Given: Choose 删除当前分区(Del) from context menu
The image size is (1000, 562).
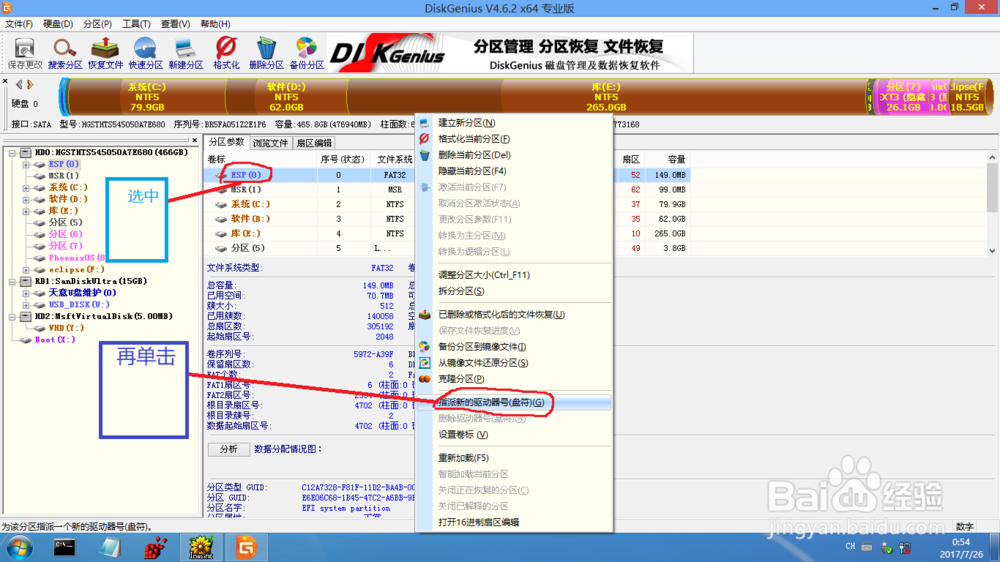Looking at the screenshot, I should click(x=514, y=154).
